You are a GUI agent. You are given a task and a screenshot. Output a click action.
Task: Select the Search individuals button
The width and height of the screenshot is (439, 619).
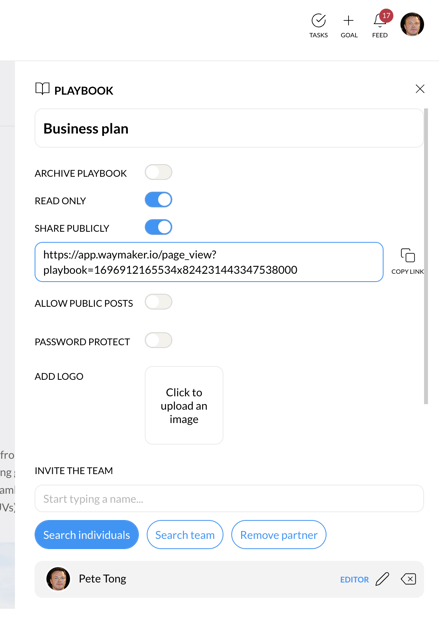coord(86,535)
